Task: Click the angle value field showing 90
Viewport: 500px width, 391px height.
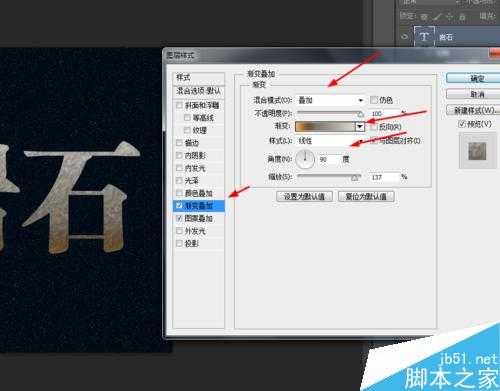Action: 329,160
